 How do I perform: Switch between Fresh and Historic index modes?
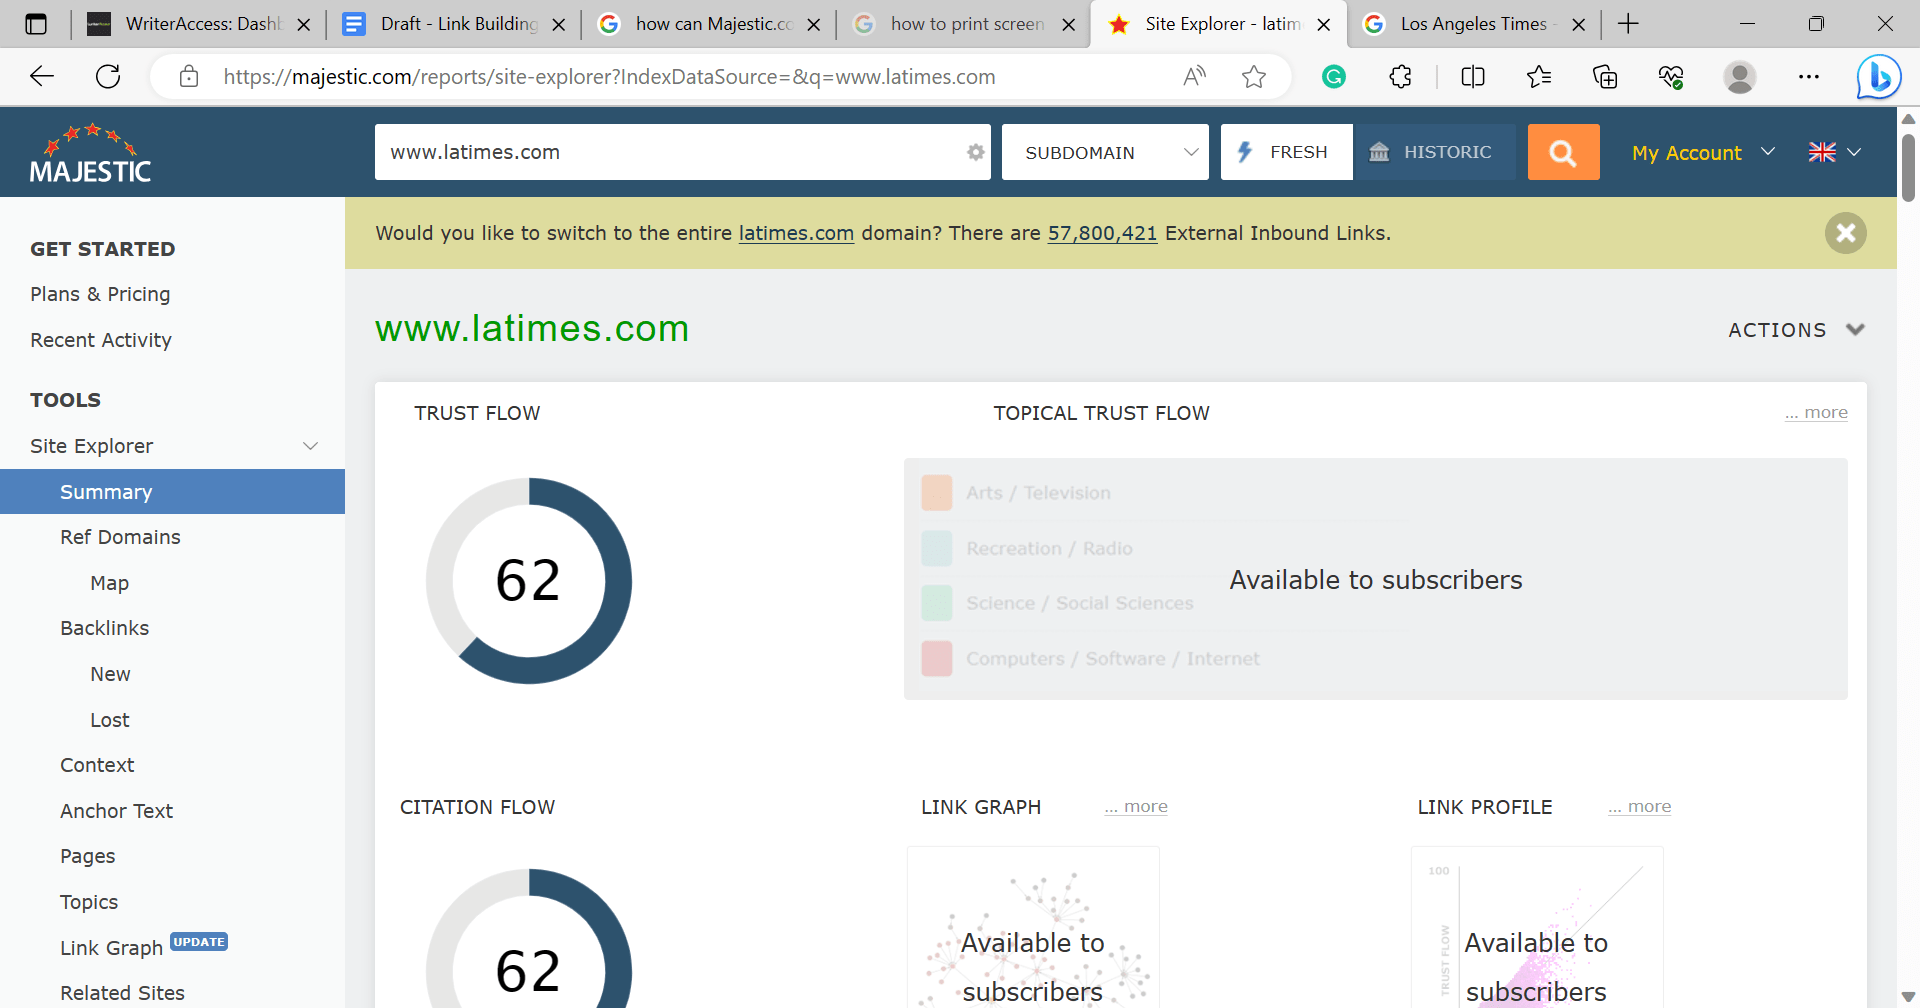pos(1360,151)
